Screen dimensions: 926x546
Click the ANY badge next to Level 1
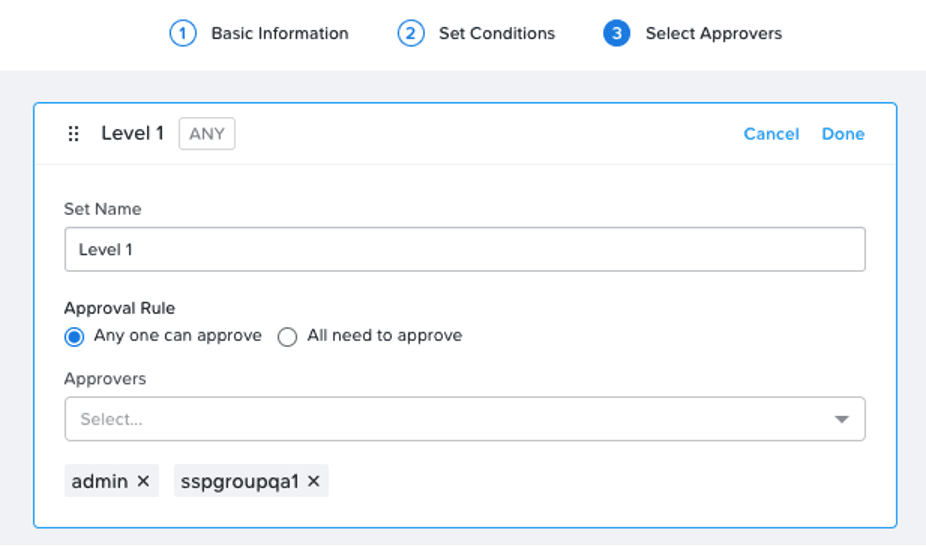click(x=207, y=134)
